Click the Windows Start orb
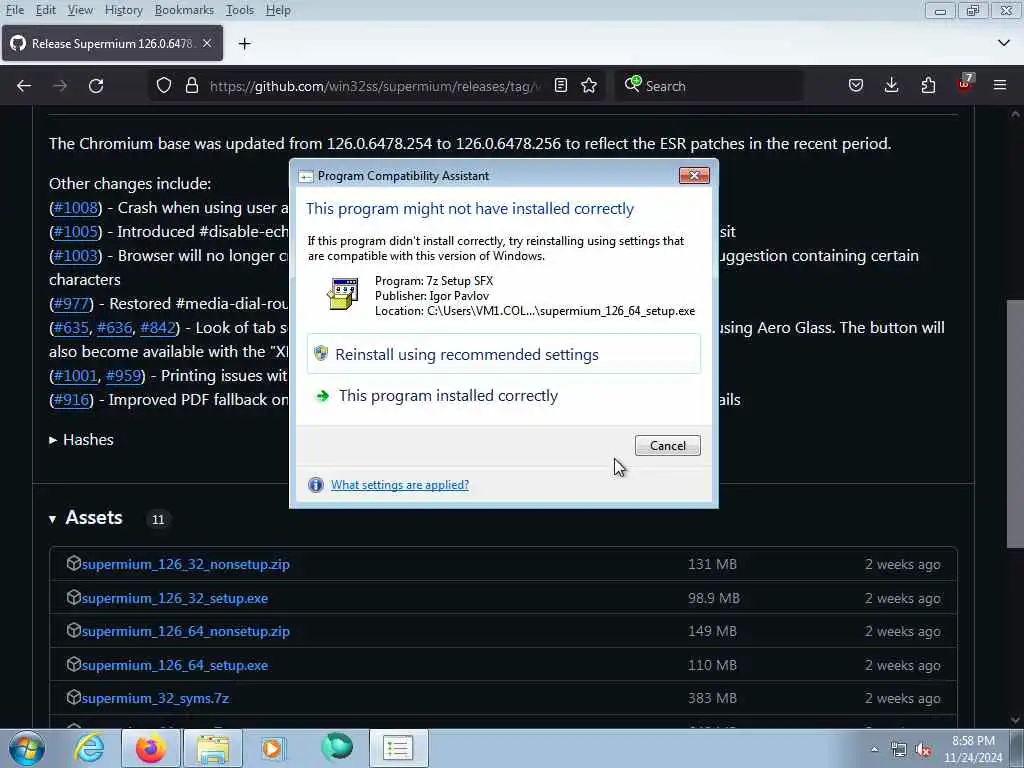Image resolution: width=1024 pixels, height=768 pixels. pyautogui.click(x=26, y=748)
